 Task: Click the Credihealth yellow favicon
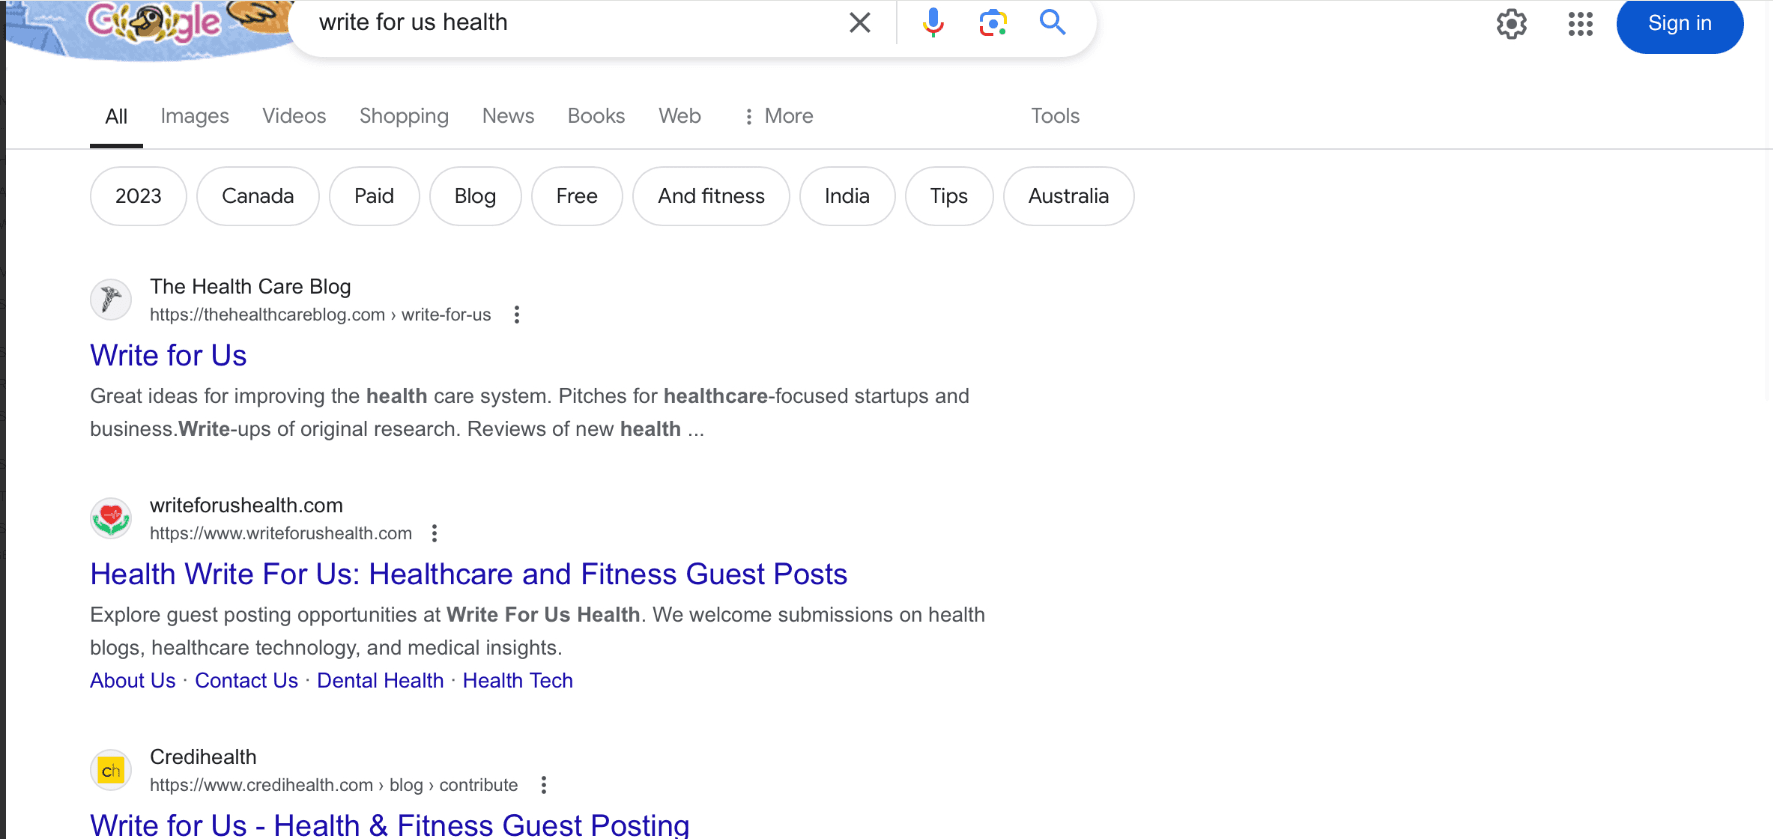(111, 770)
